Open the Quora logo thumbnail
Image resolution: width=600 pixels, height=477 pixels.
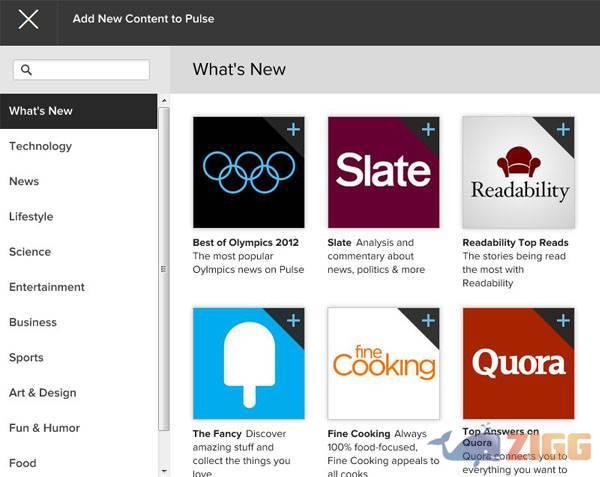point(518,363)
